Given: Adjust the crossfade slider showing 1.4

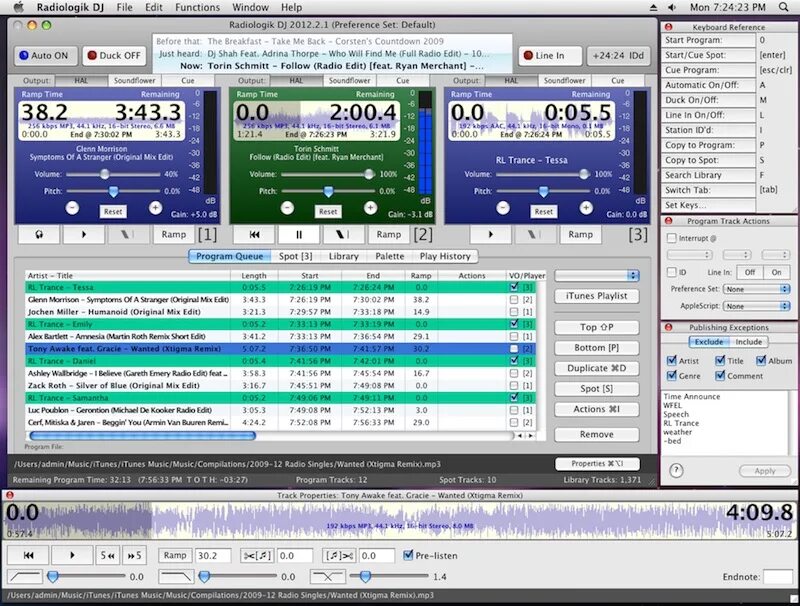Looking at the screenshot, I should click(390, 576).
